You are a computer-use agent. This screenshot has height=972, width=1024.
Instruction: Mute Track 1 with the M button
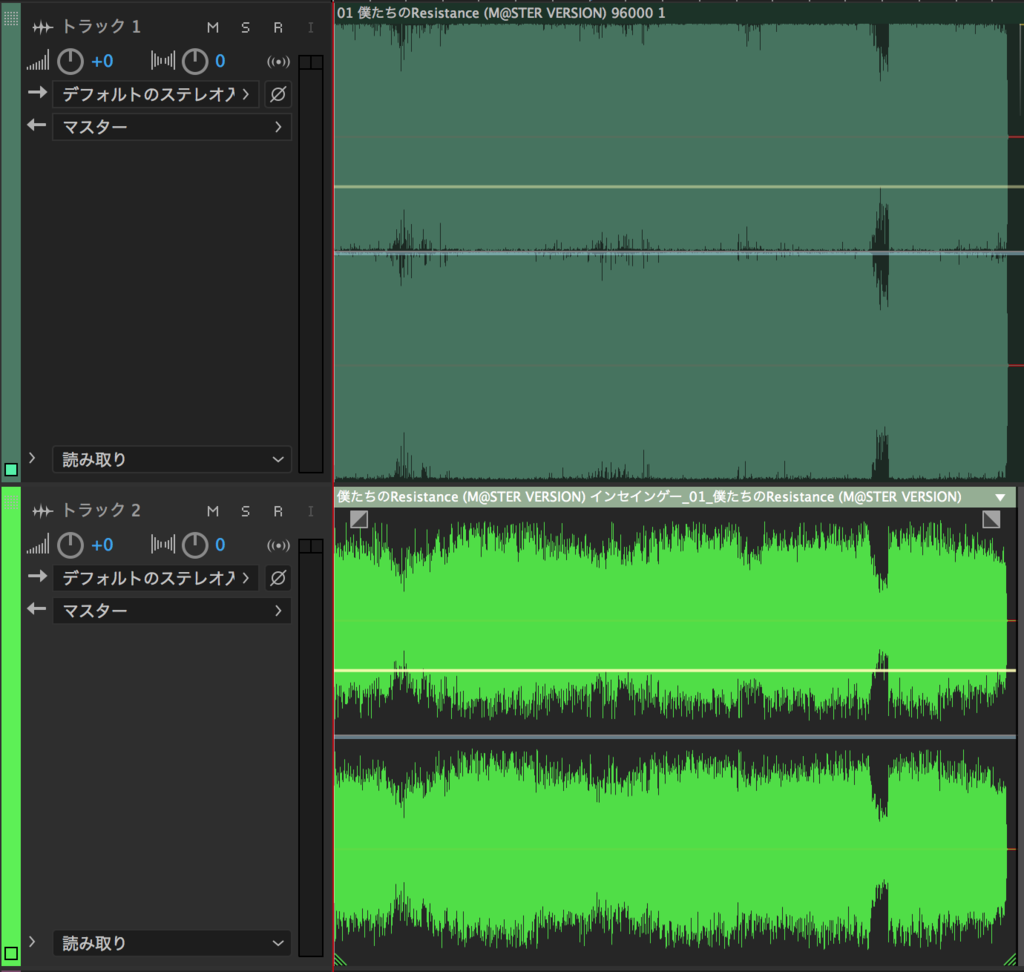click(x=213, y=27)
